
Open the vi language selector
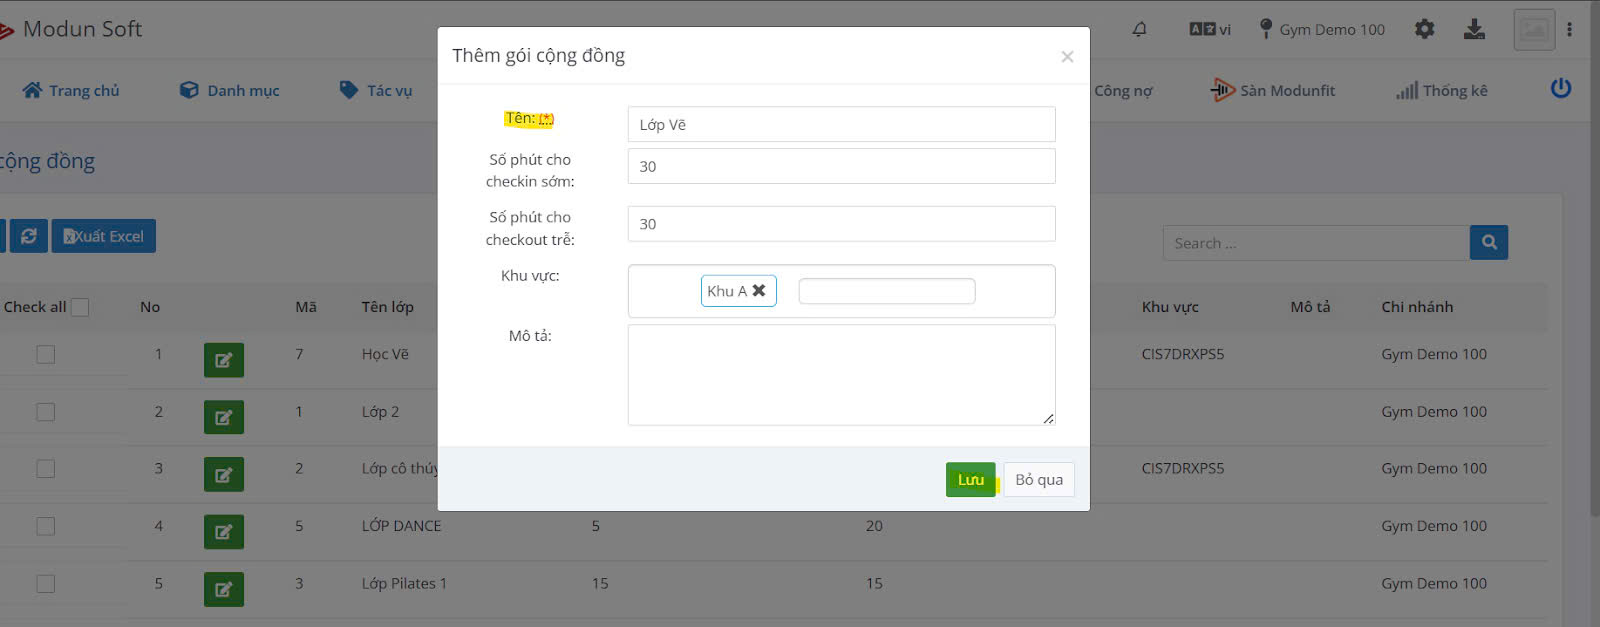(x=1210, y=29)
